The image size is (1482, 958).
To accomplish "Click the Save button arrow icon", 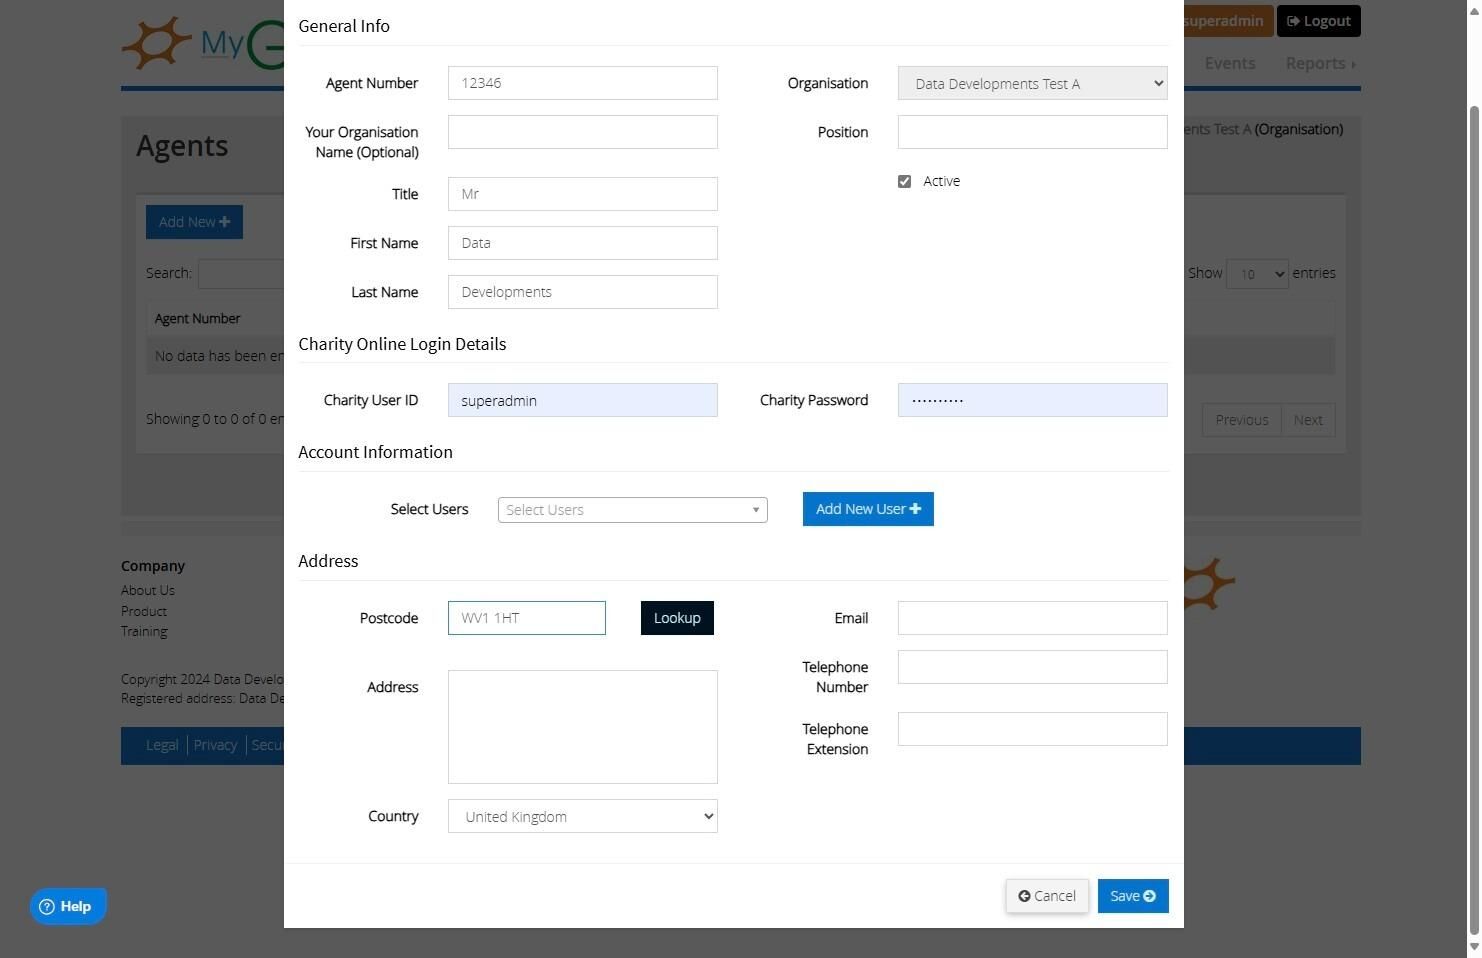I will [x=1149, y=896].
